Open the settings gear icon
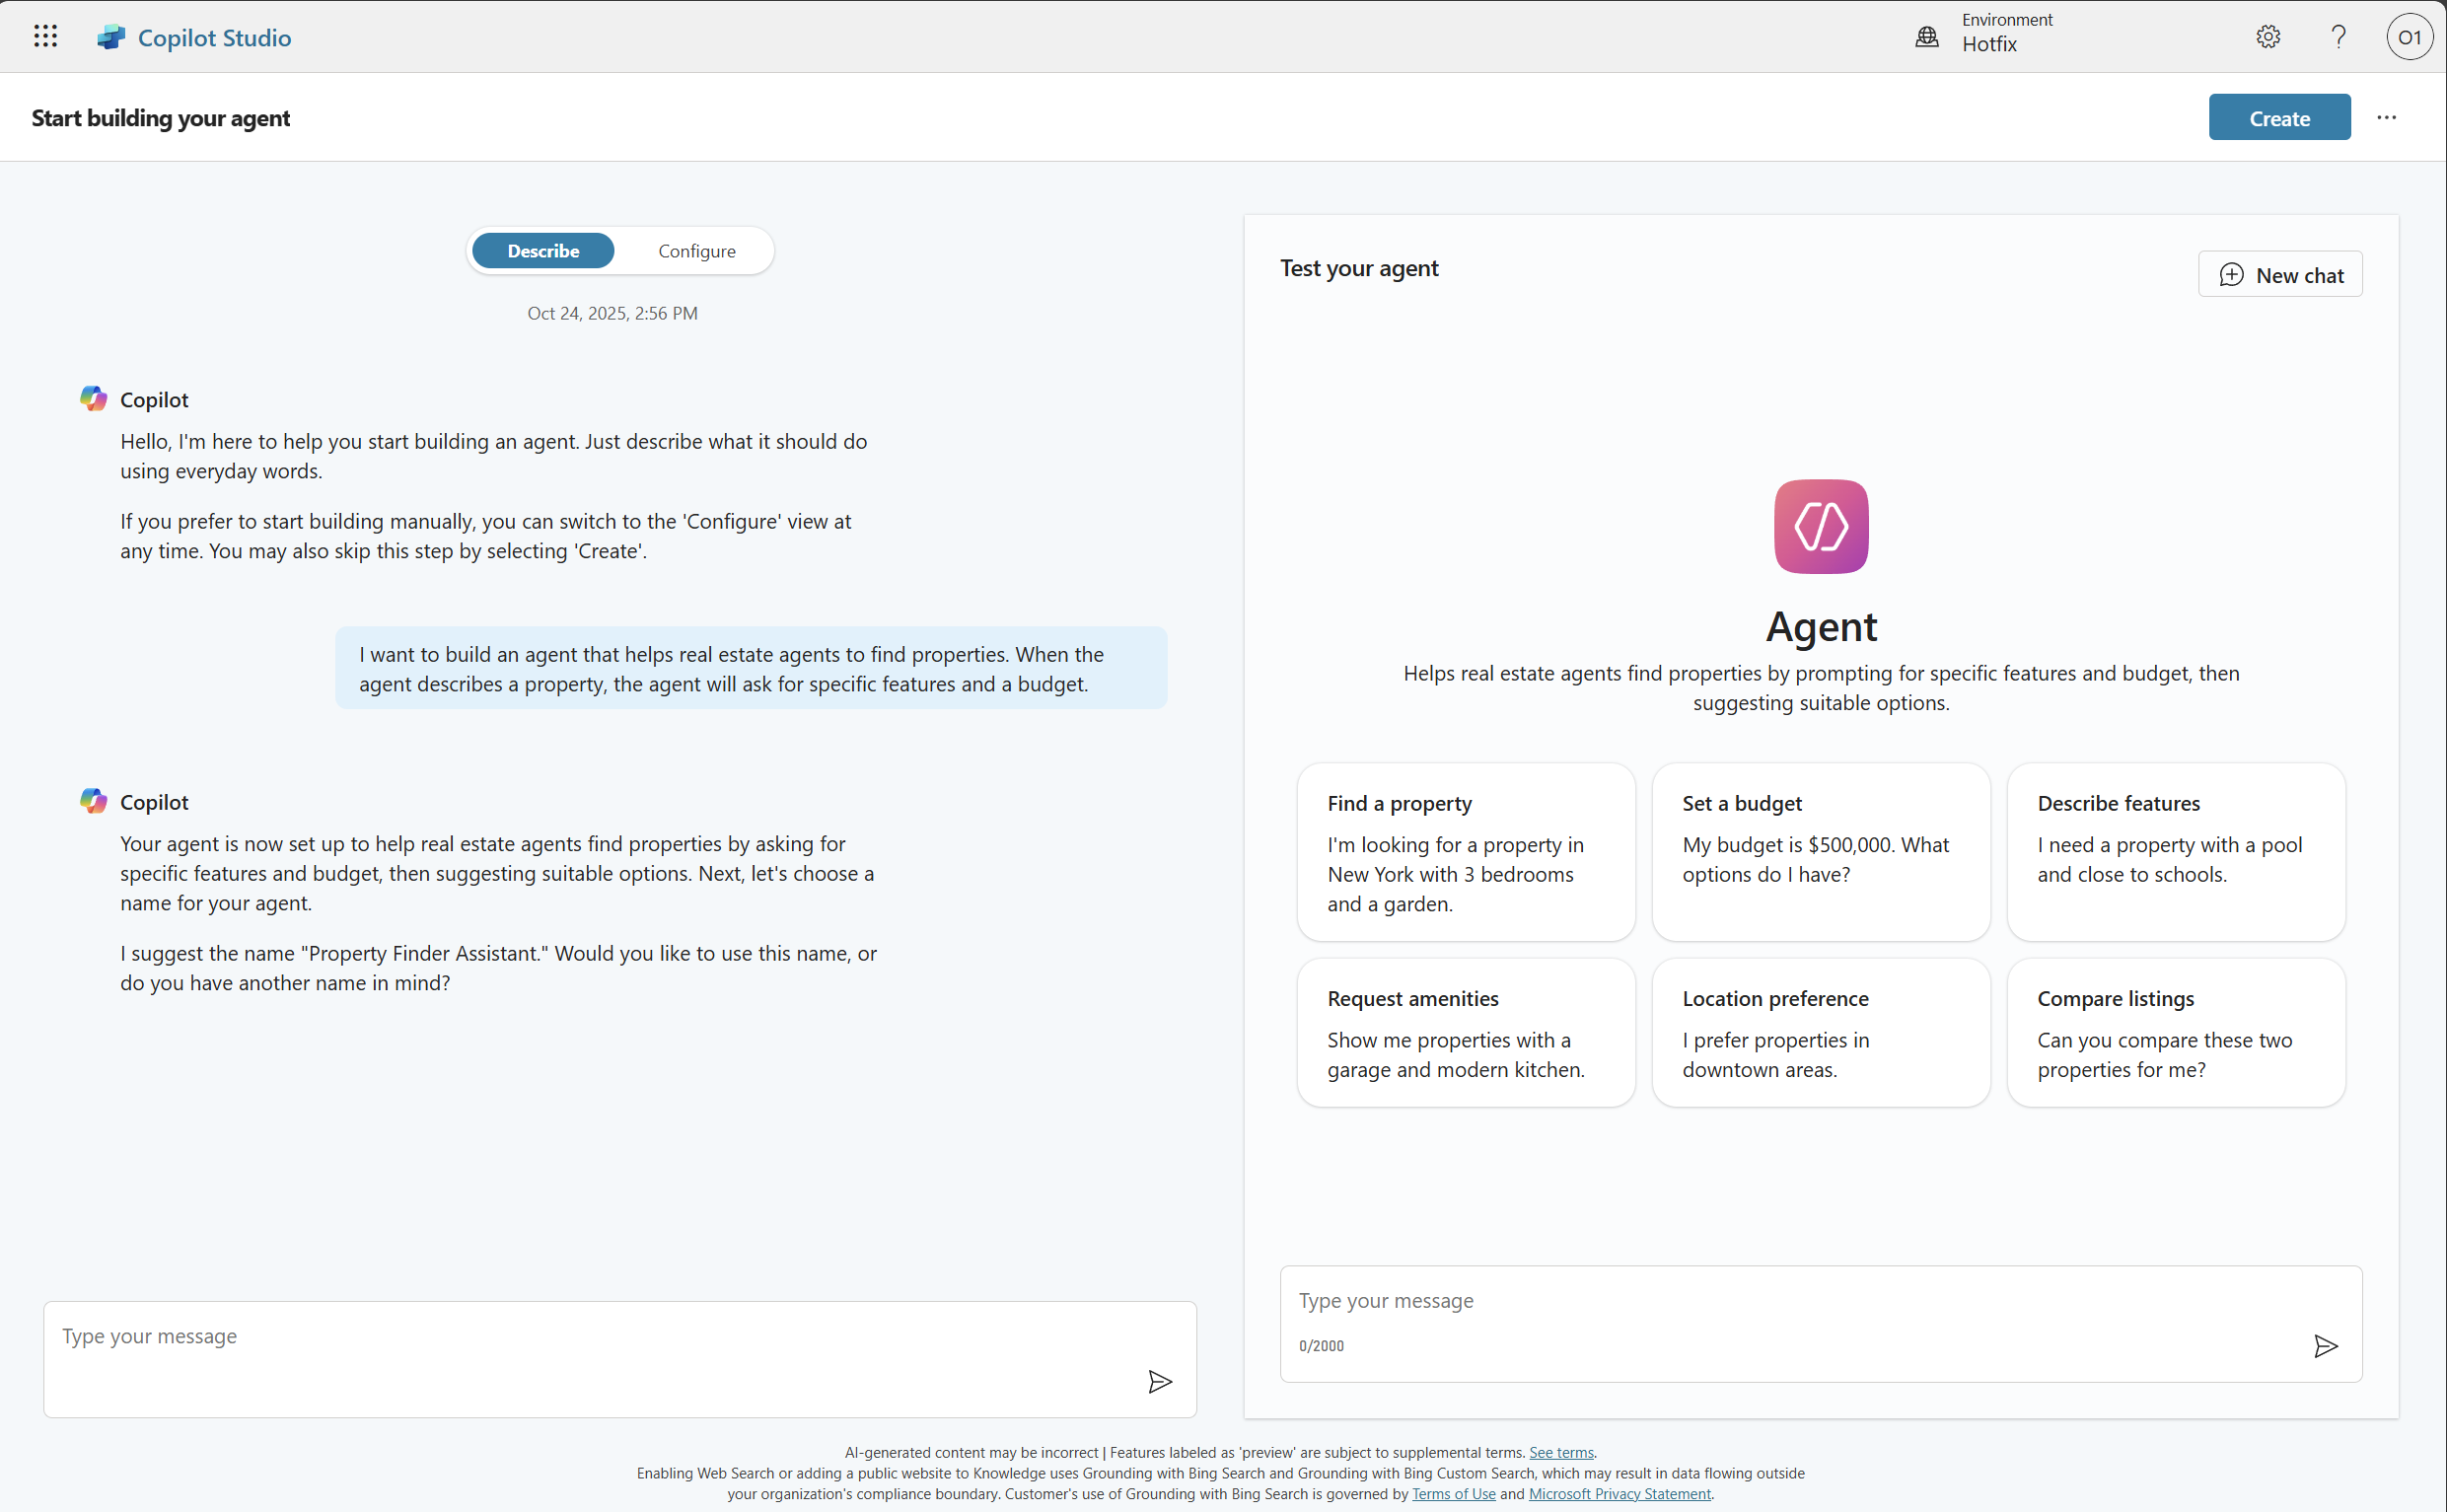This screenshot has width=2447, height=1512. 2267,37
